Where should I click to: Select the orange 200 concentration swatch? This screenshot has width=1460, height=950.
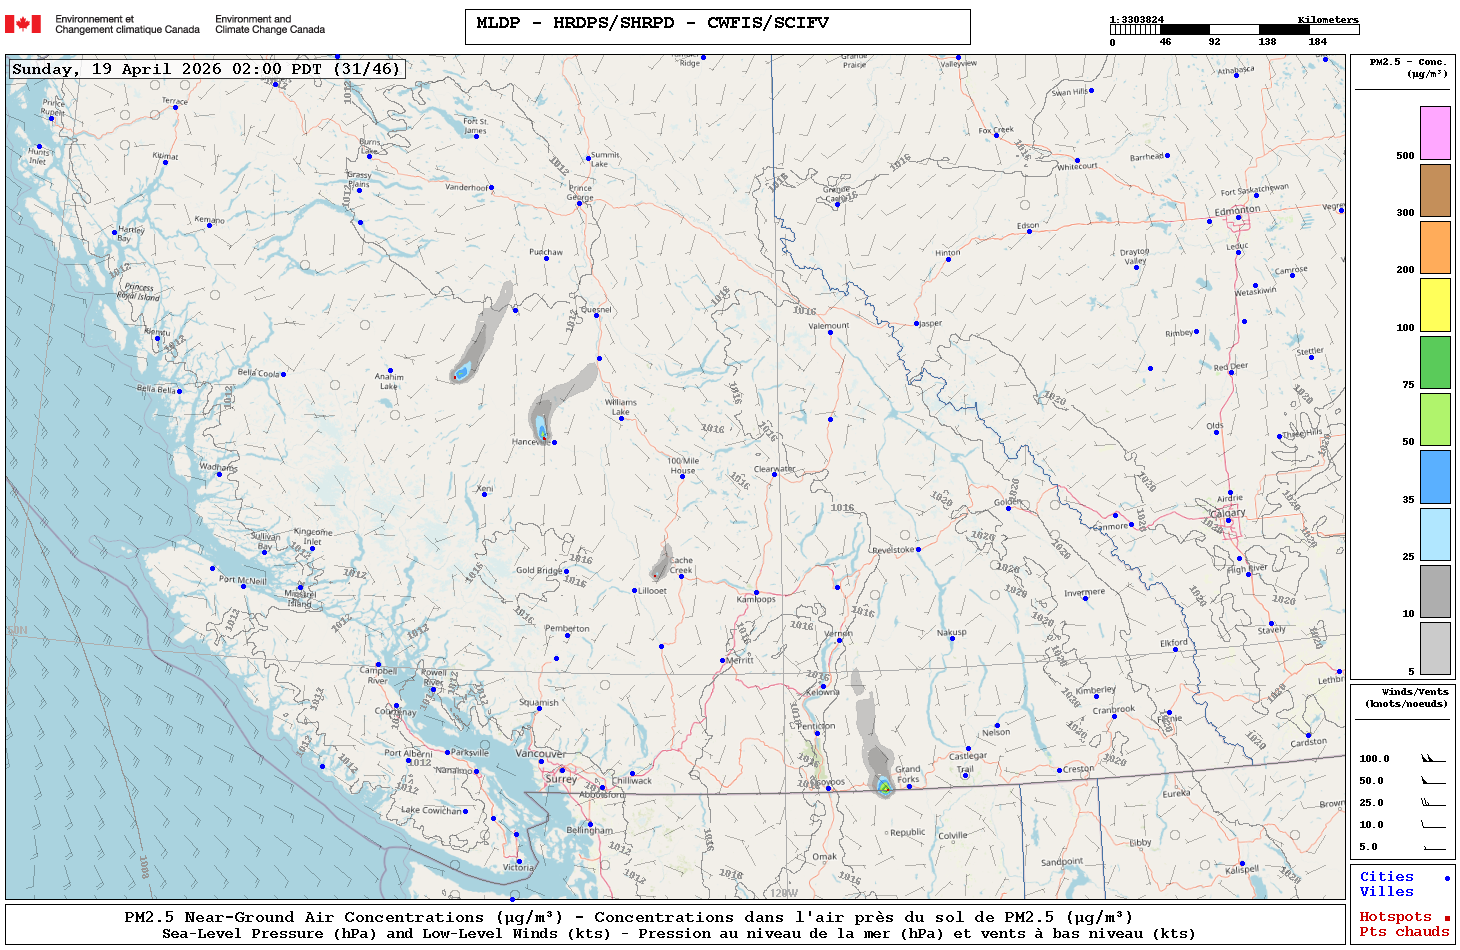pos(1435,247)
